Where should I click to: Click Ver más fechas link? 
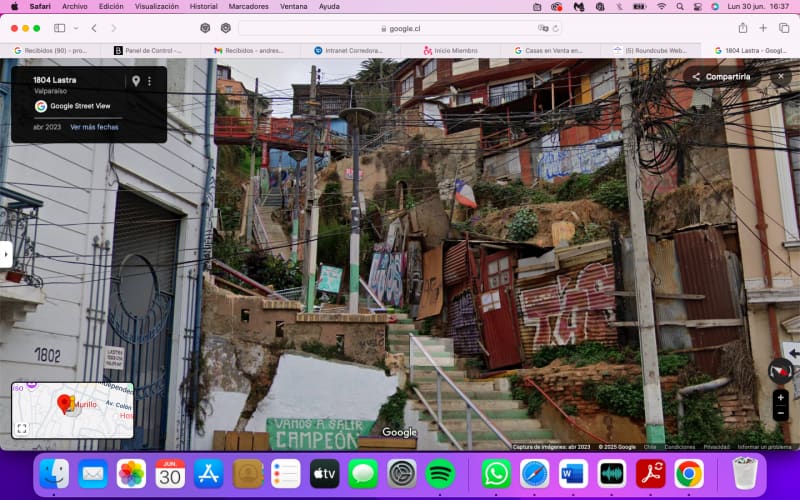[x=94, y=127]
